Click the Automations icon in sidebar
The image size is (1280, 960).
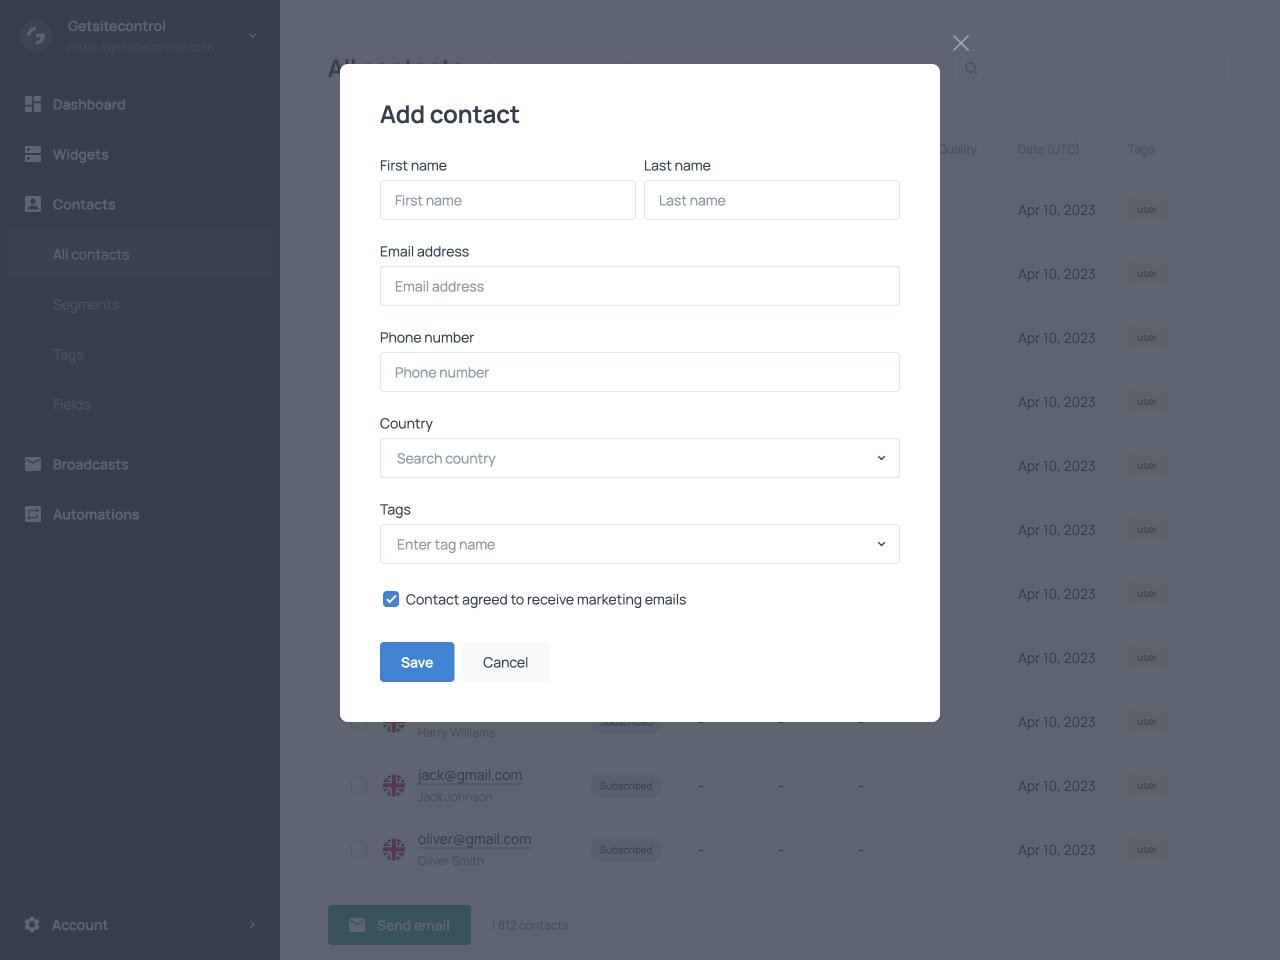[33, 514]
